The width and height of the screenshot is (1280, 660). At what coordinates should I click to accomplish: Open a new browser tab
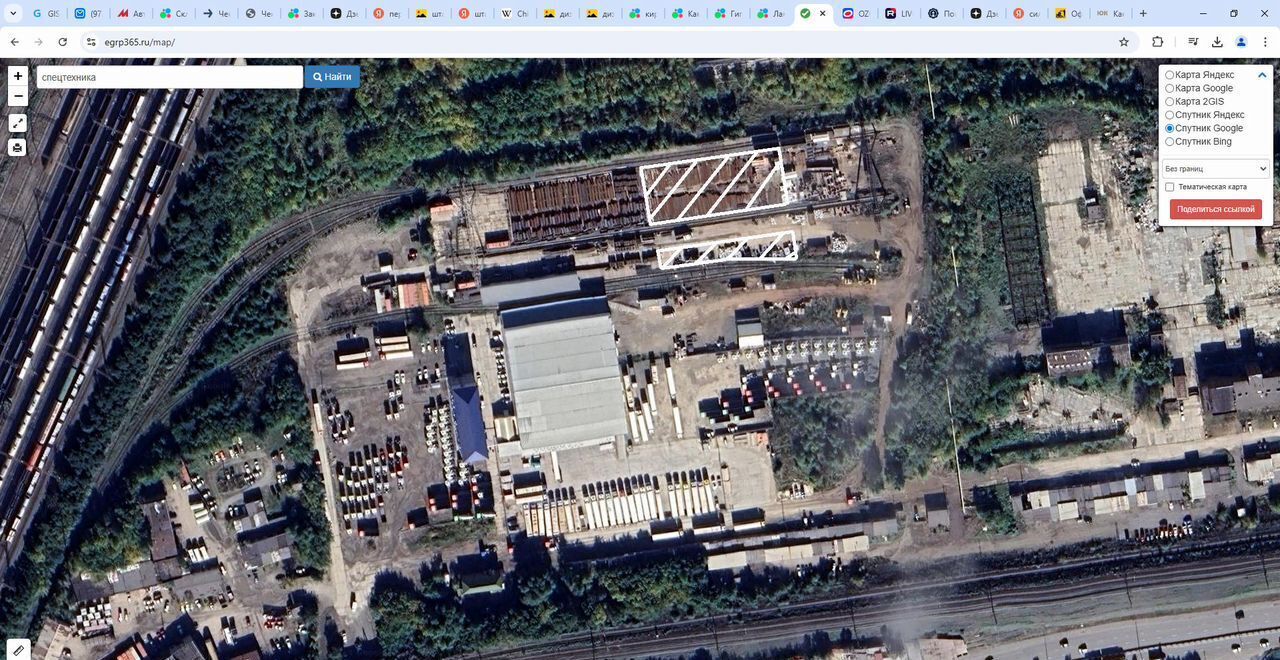[1143, 14]
